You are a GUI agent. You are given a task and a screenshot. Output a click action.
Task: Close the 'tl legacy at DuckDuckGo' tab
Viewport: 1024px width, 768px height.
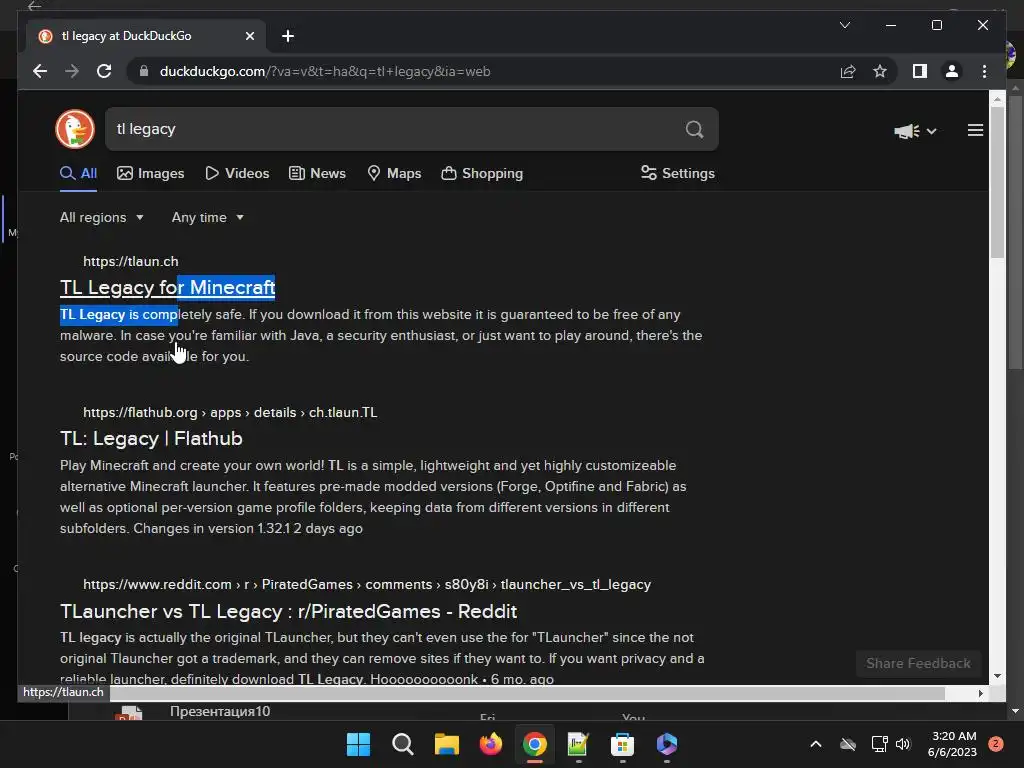pyautogui.click(x=249, y=36)
